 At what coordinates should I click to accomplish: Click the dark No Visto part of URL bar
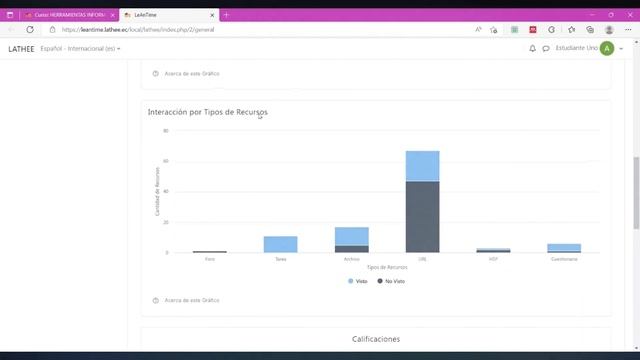pyautogui.click(x=422, y=217)
